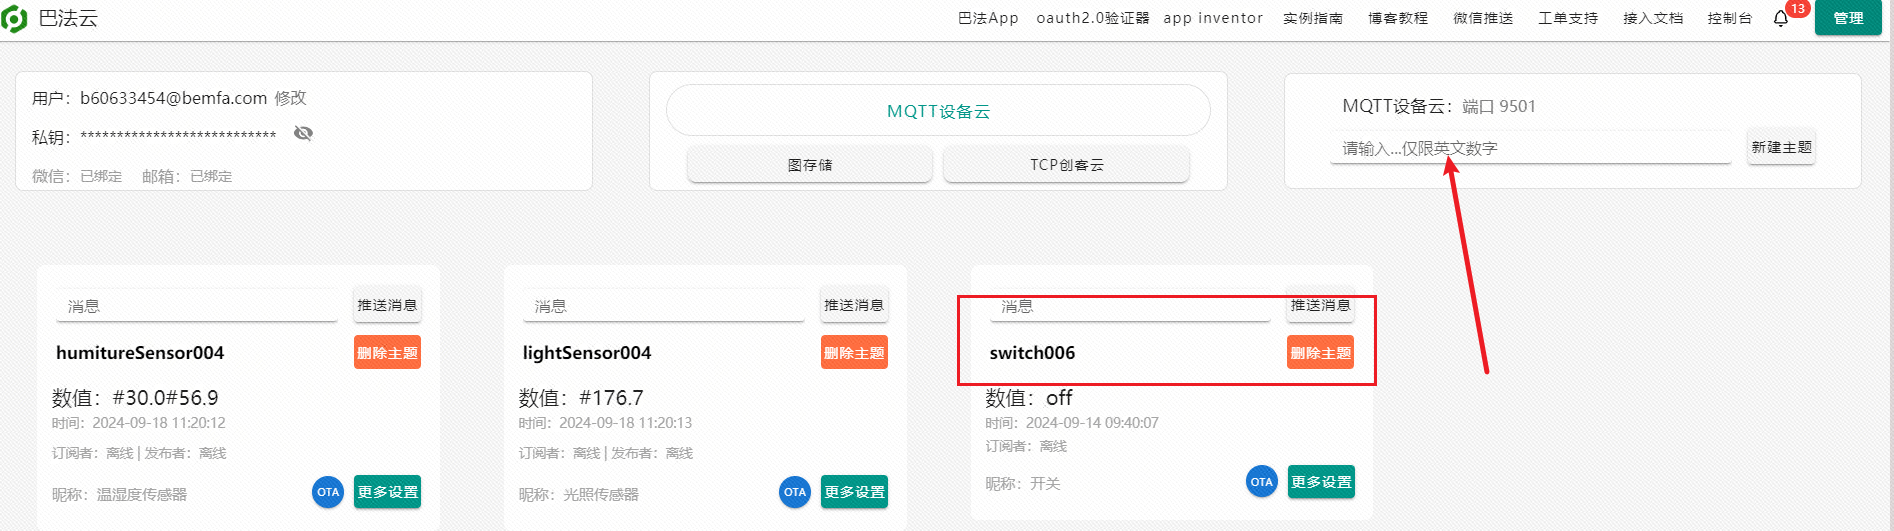1894x531 pixels.
Task: Open the notification bell with 13 alerts
Action: point(1781,19)
